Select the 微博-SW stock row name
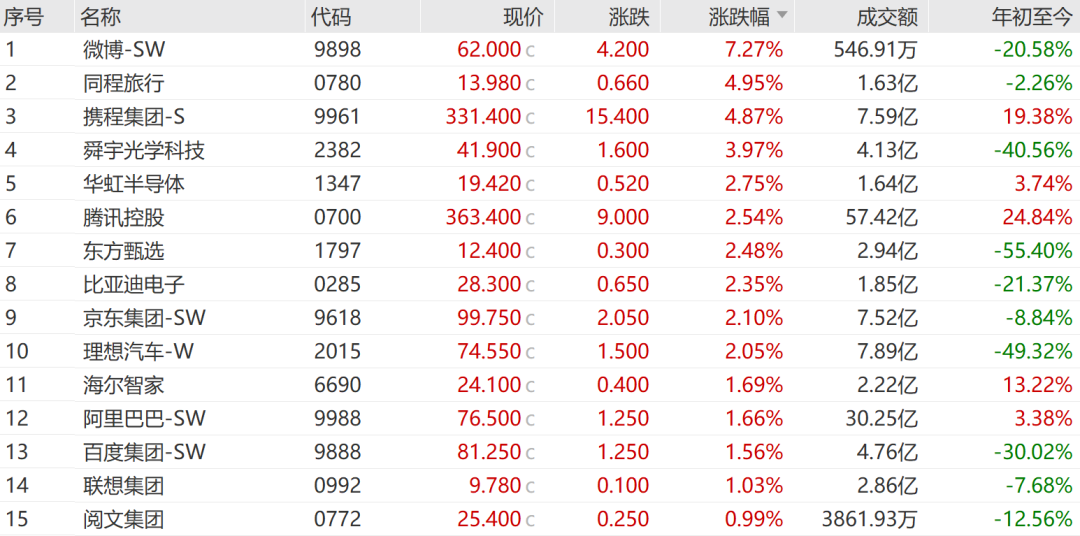The image size is (1080, 536). (x=124, y=49)
